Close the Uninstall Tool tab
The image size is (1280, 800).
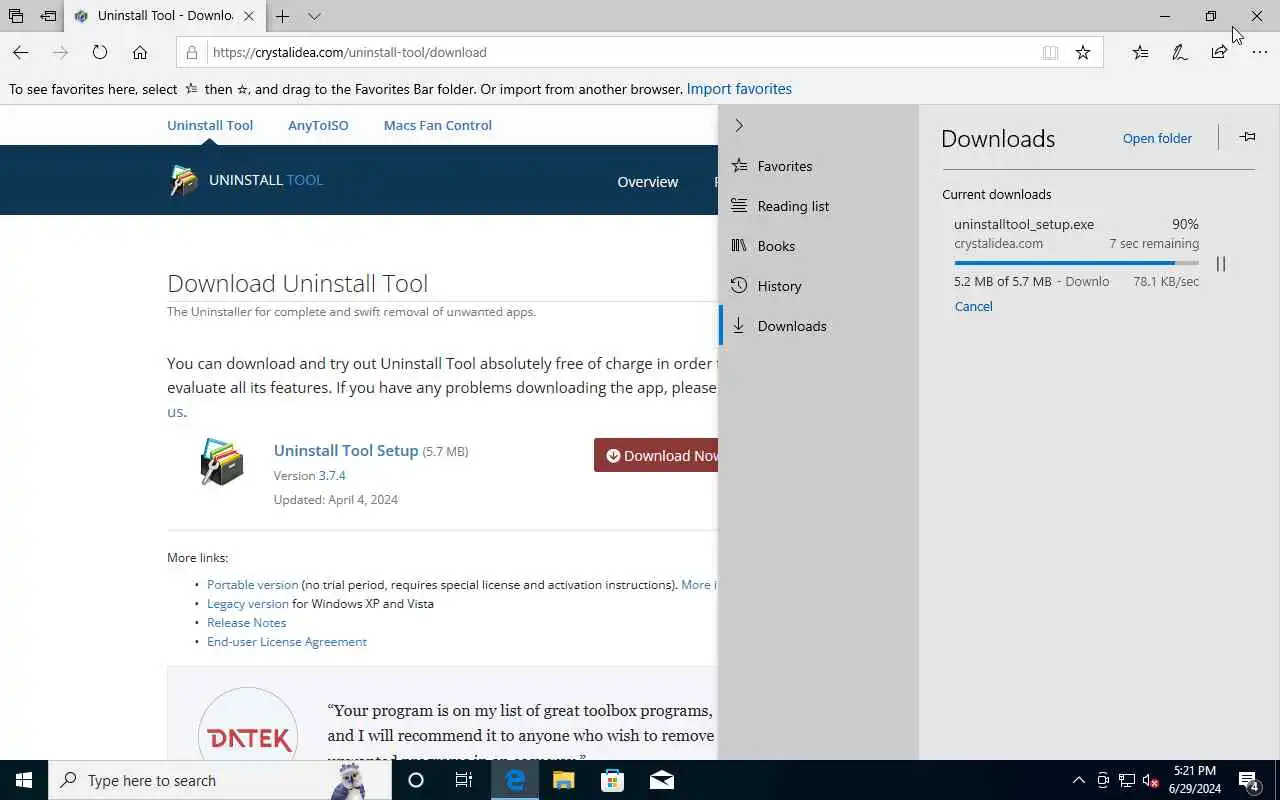point(249,16)
